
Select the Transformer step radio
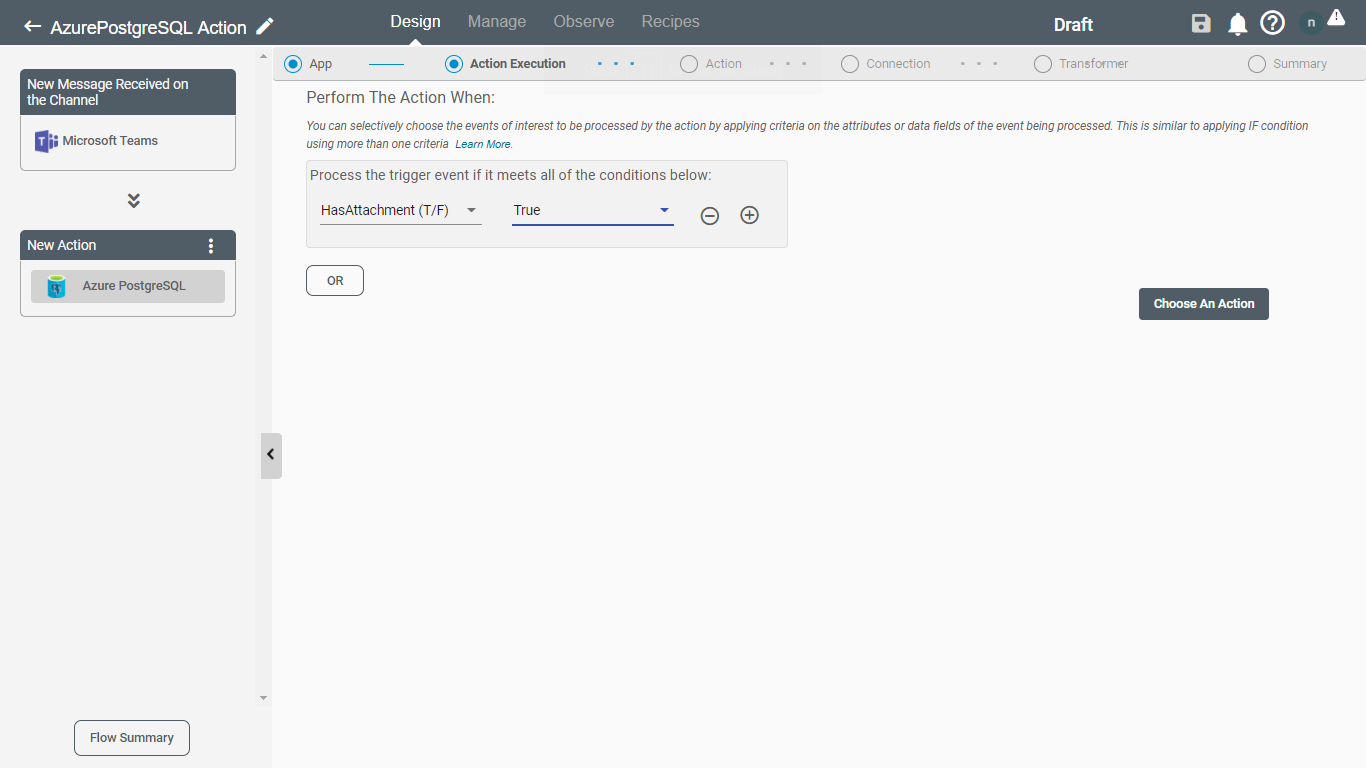pos(1043,64)
